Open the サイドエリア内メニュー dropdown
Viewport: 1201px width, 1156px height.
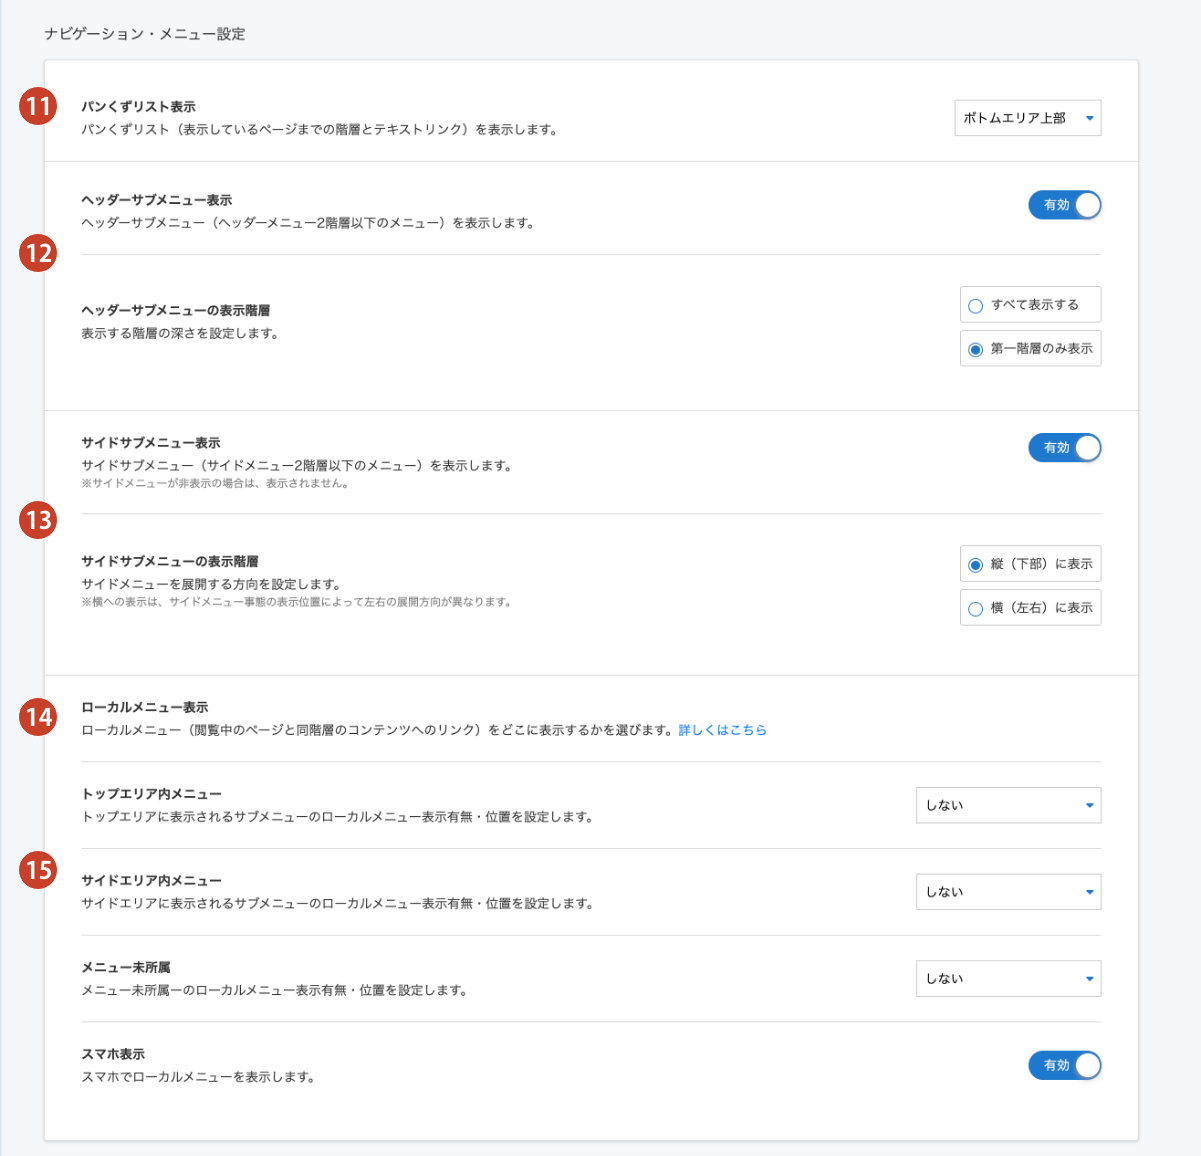coord(1008,892)
